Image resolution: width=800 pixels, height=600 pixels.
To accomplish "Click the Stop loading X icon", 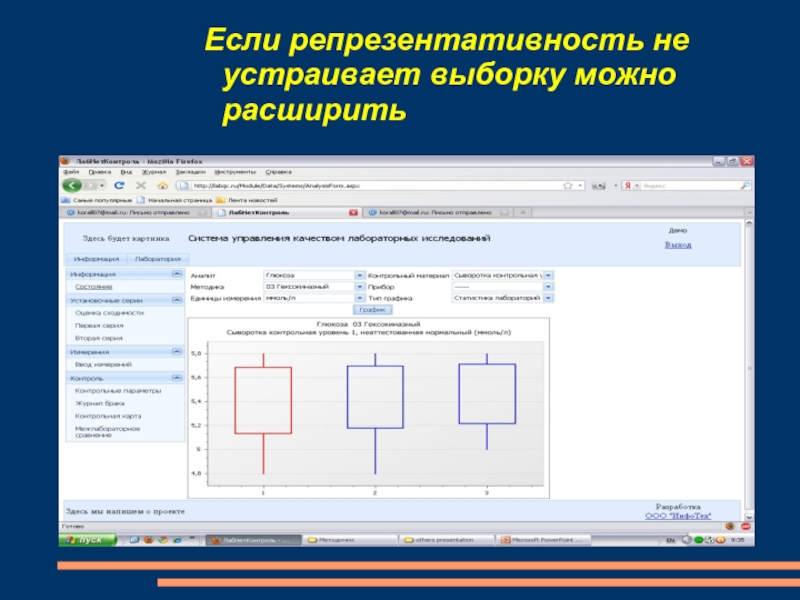I will click(141, 186).
